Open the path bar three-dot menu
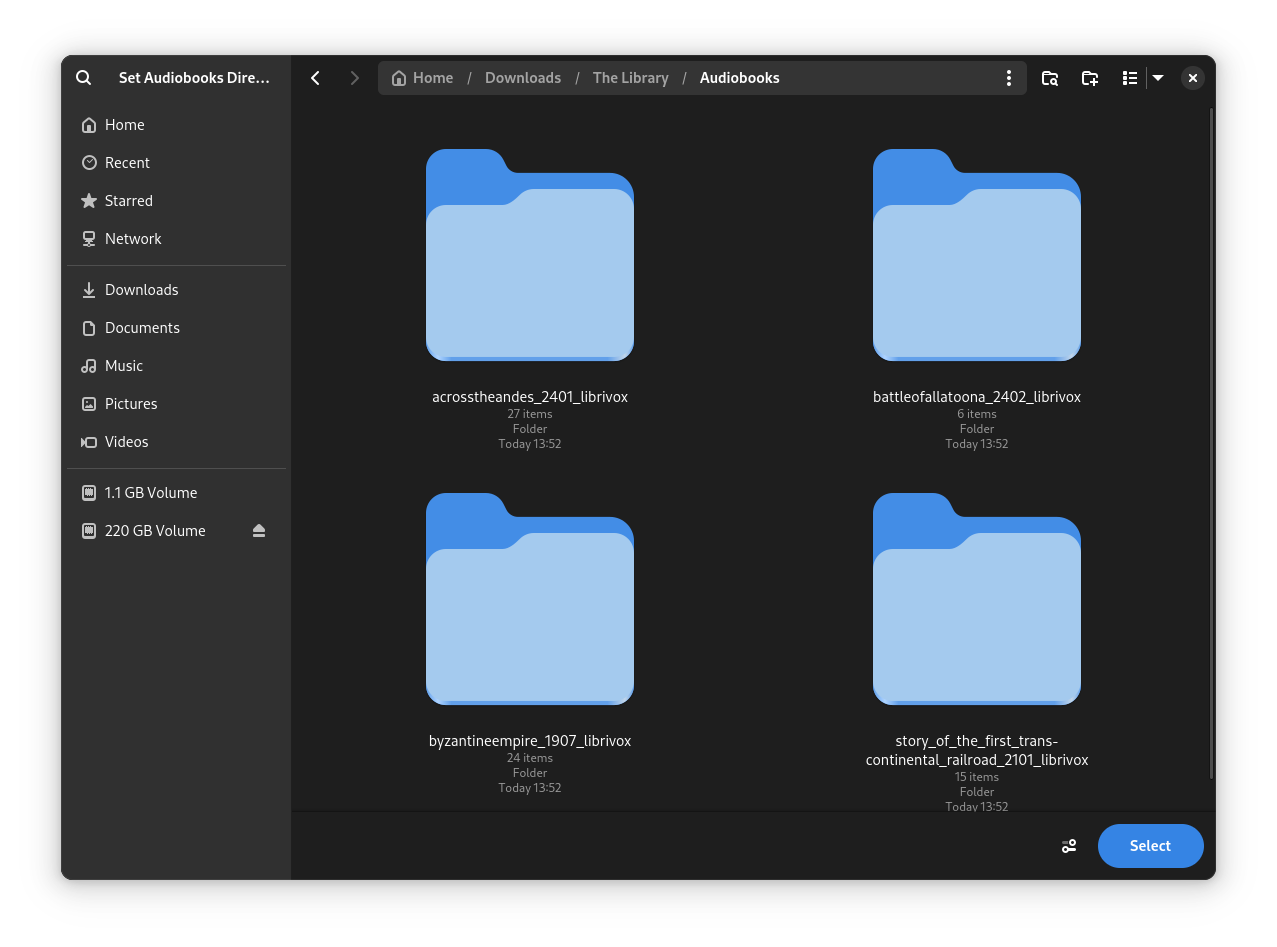 [x=1008, y=78]
